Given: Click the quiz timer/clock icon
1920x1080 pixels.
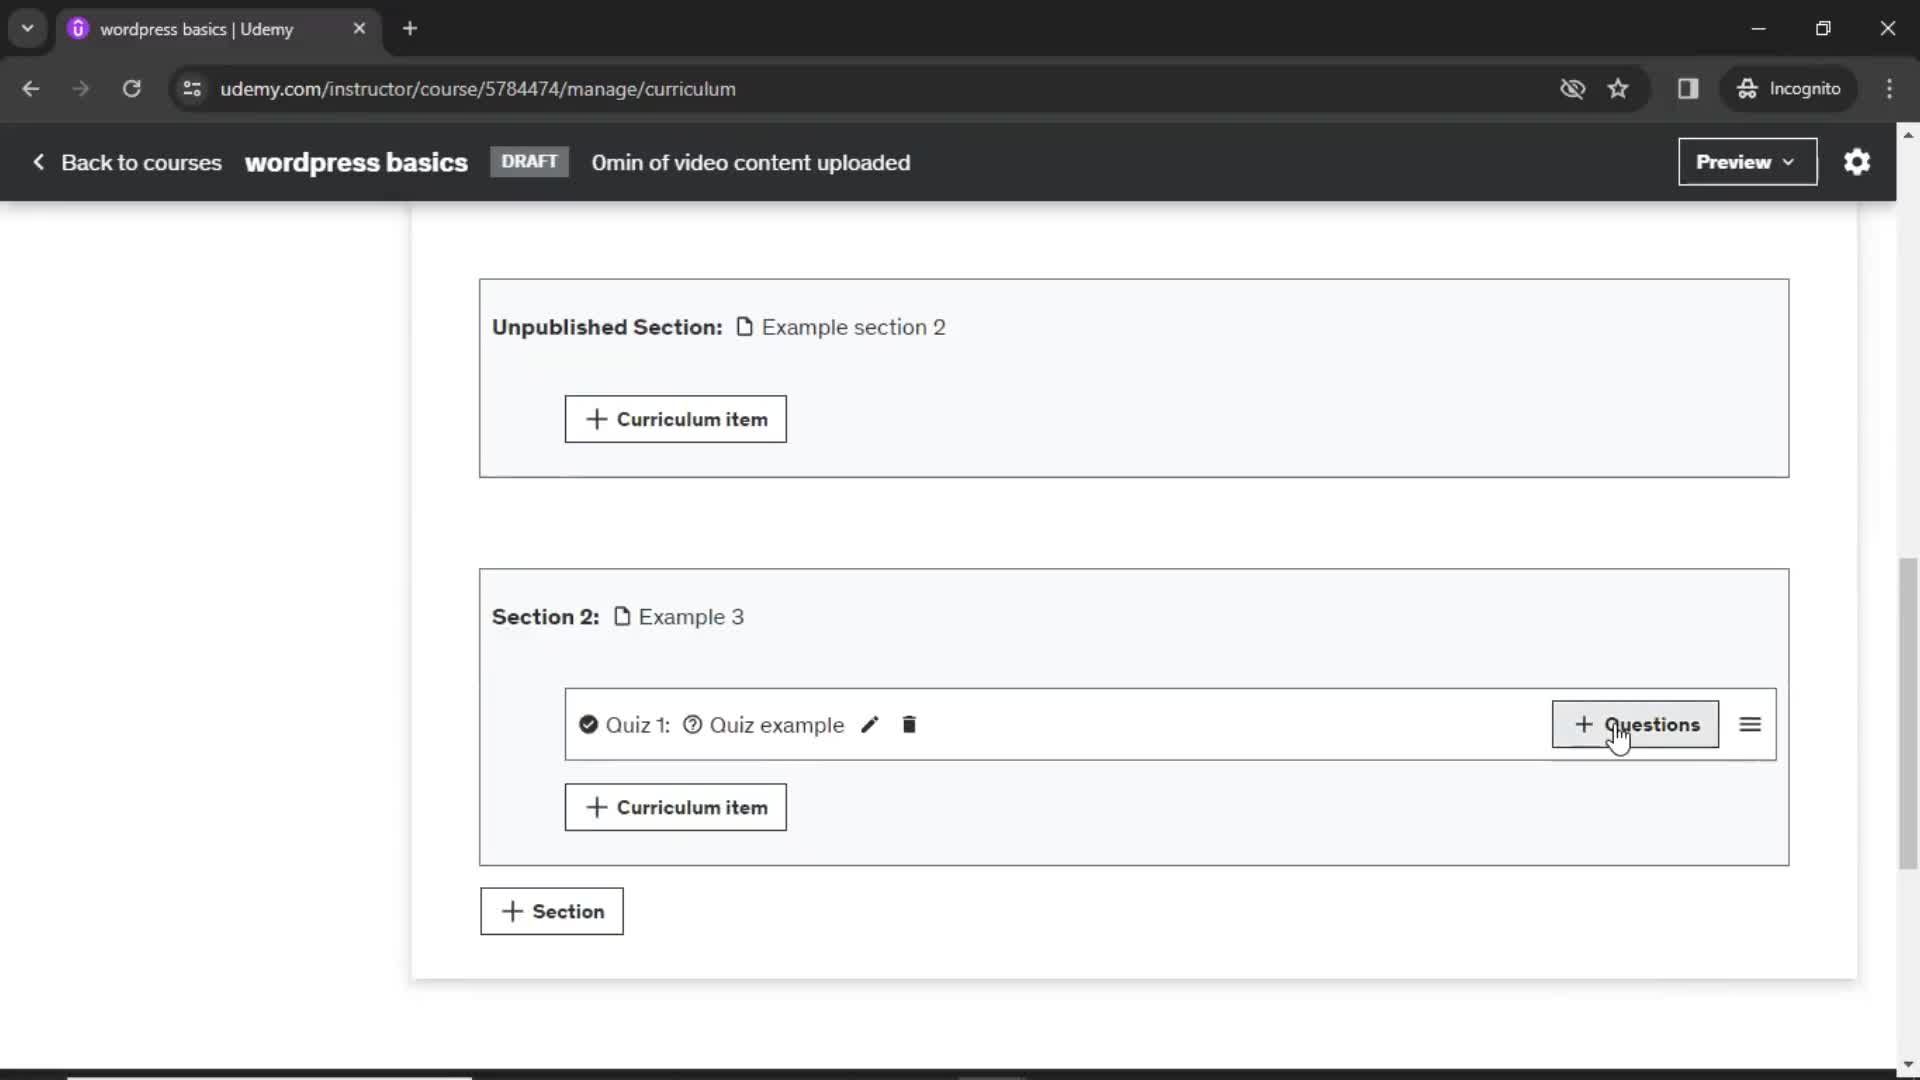Looking at the screenshot, I should pyautogui.click(x=692, y=724).
